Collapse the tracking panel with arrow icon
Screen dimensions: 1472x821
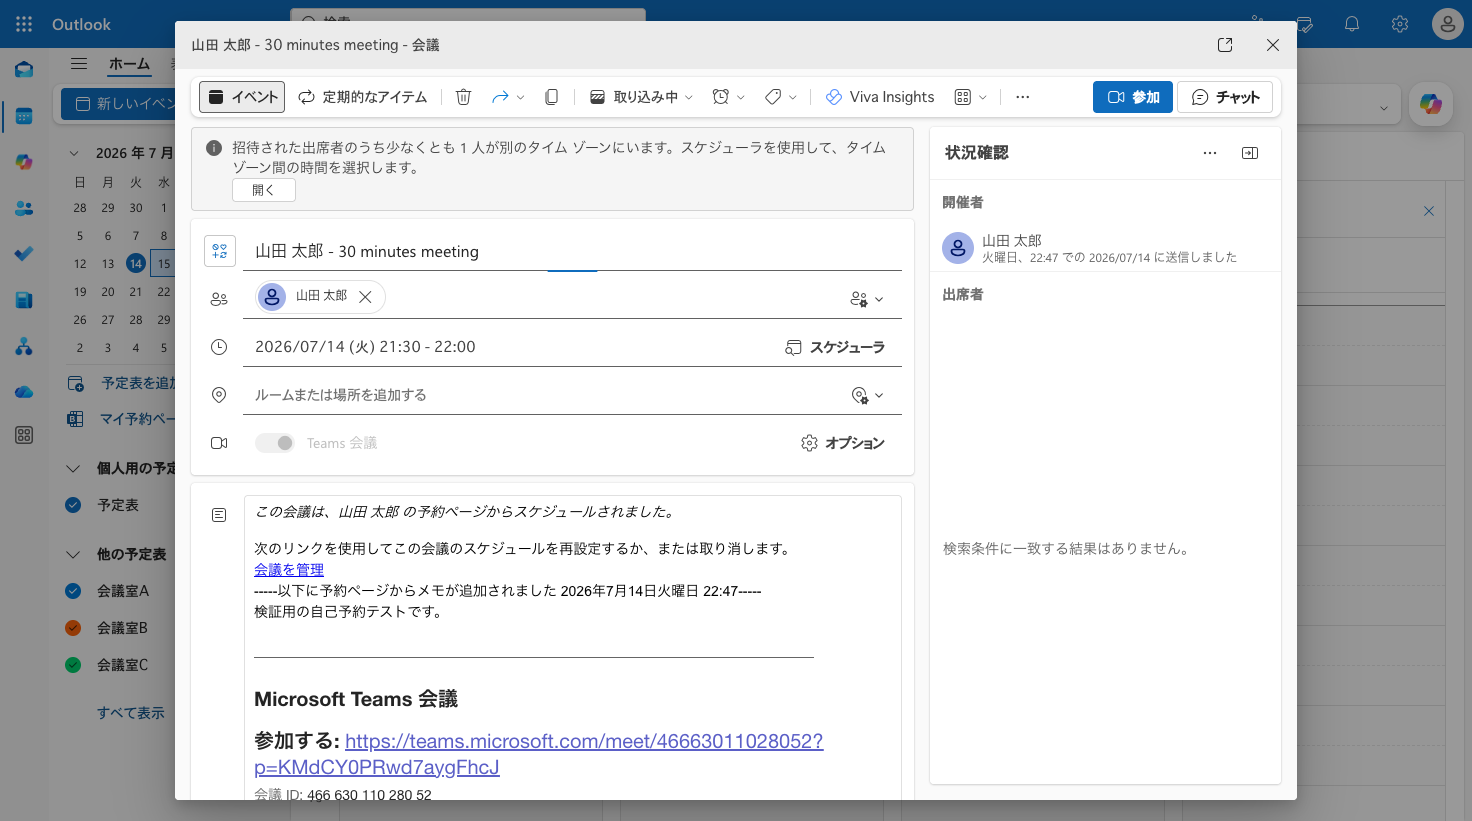(1250, 153)
